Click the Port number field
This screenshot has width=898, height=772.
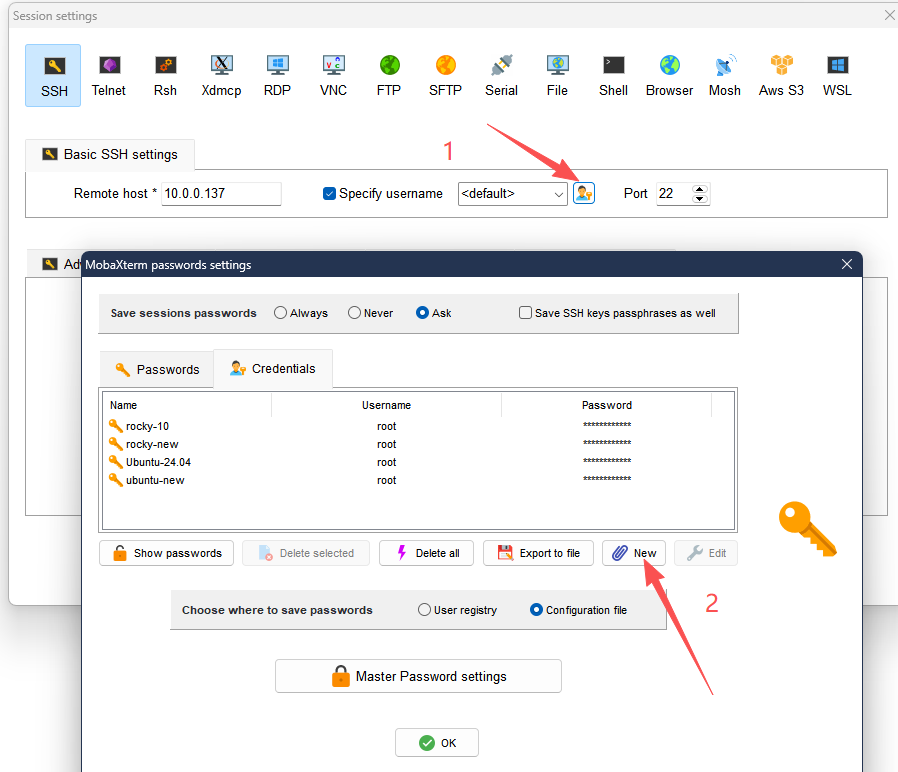click(x=674, y=194)
